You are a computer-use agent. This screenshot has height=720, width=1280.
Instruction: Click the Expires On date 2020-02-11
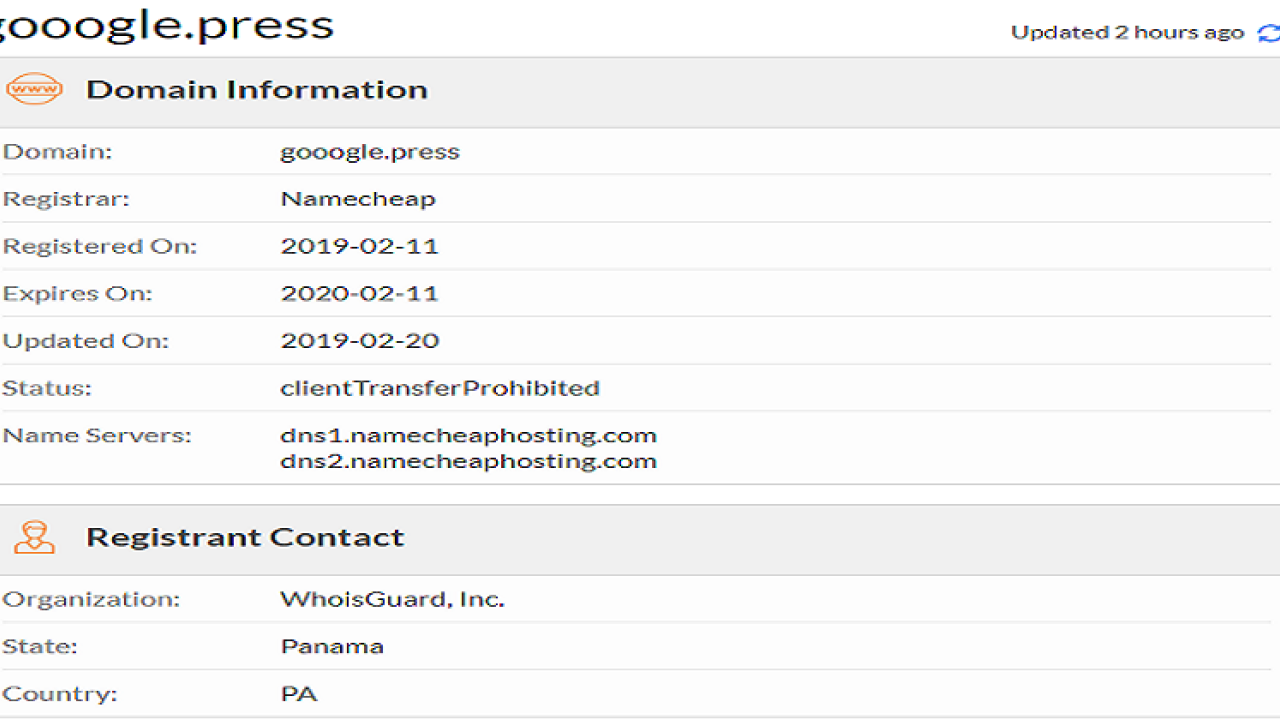(x=360, y=293)
